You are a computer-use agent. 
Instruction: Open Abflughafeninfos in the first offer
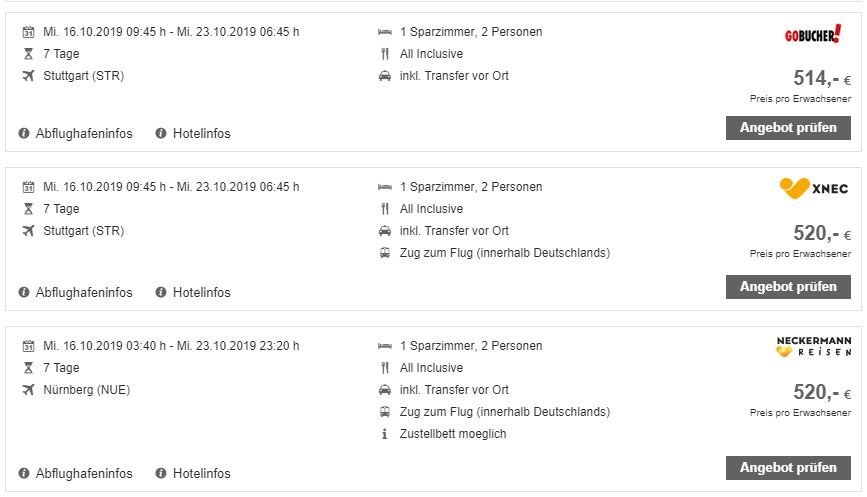coord(83,134)
